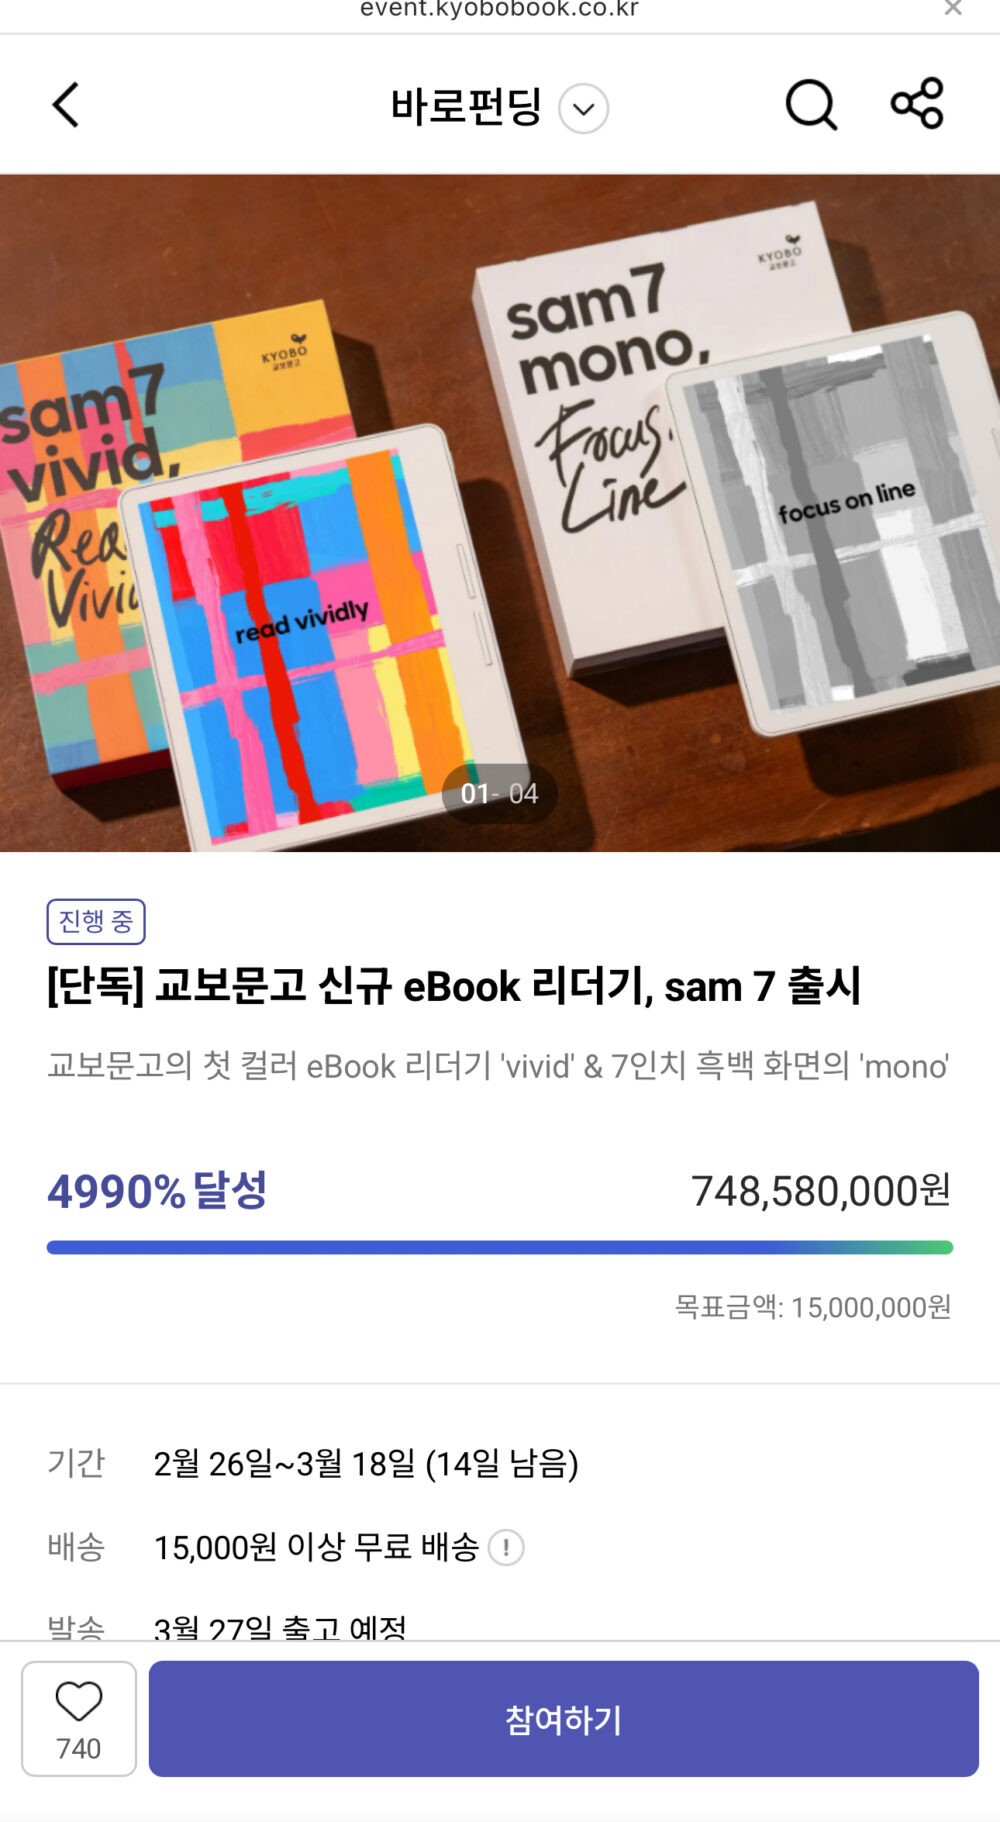Click the funding progress bar
The width and height of the screenshot is (1000, 1822).
pyautogui.click(x=500, y=1247)
